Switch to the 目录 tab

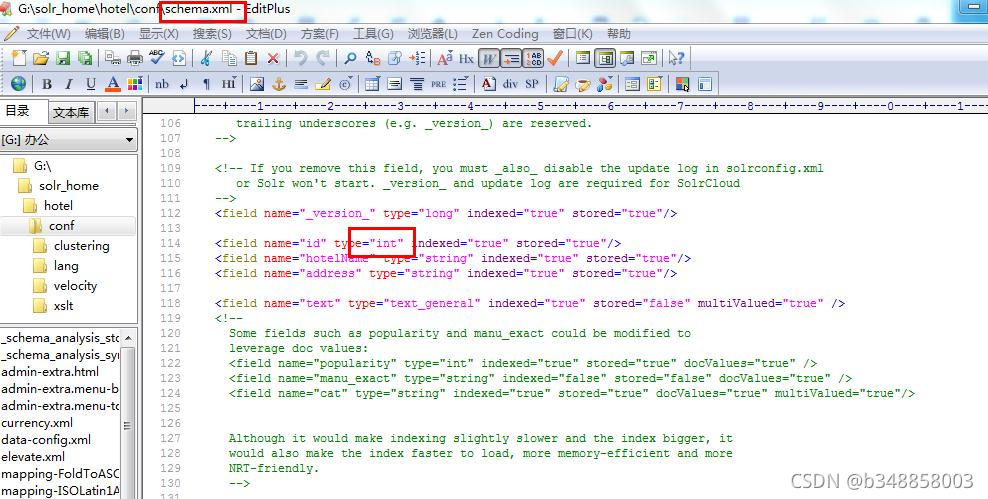pos(18,112)
